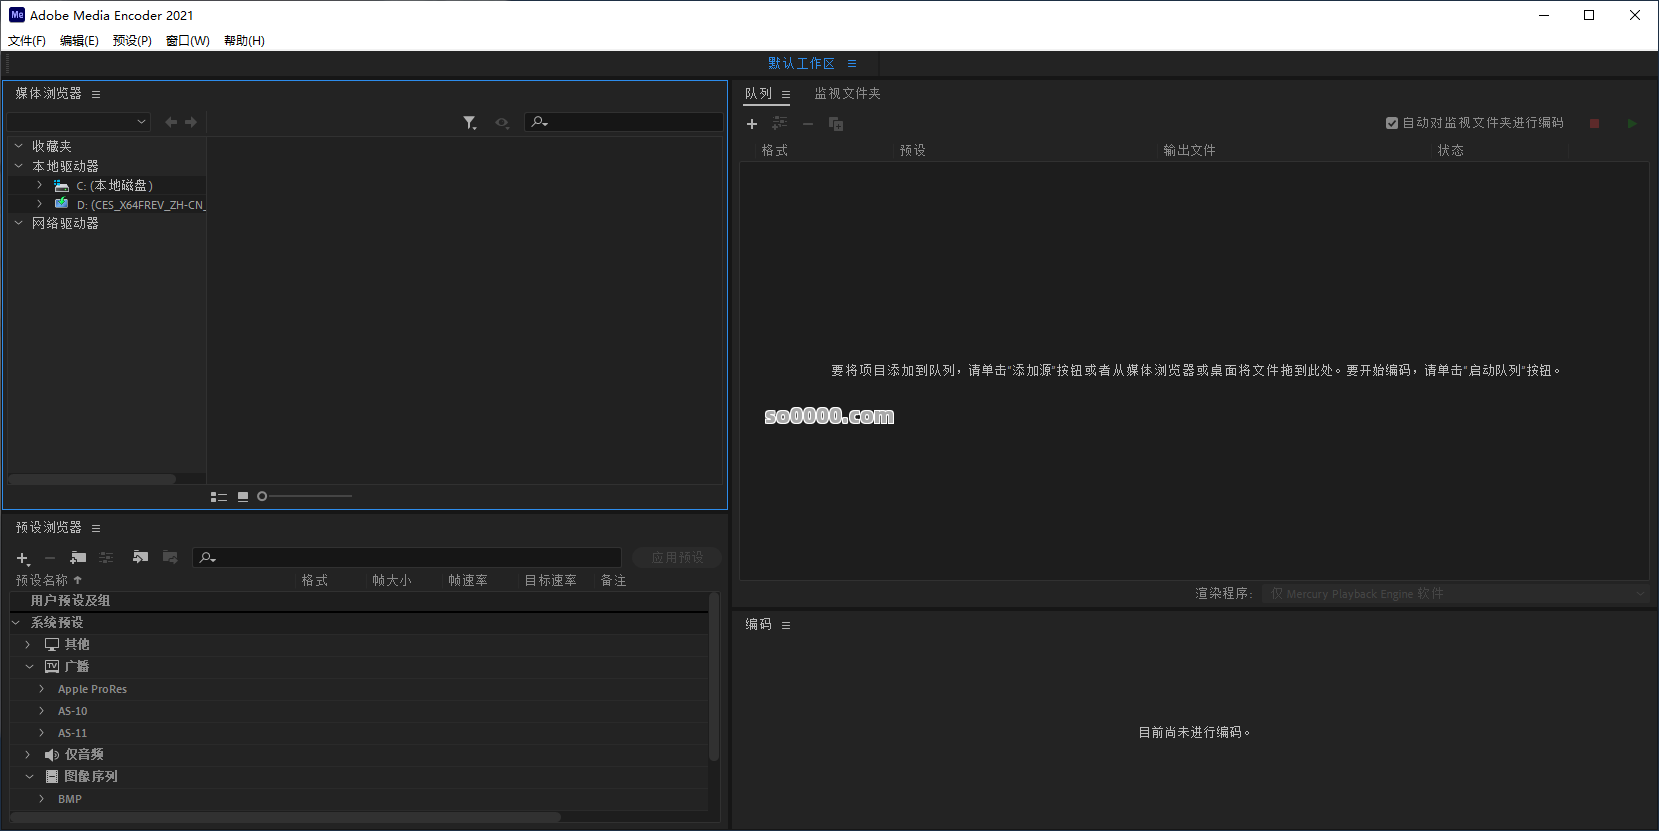The image size is (1659, 831).
Task: Click the new preset group folder icon
Action: tap(78, 558)
